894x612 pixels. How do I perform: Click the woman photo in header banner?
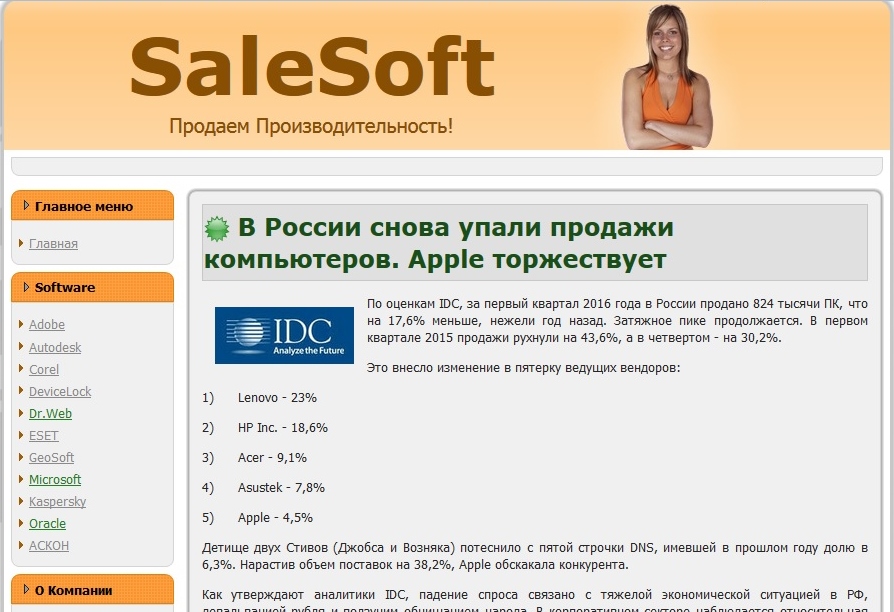click(x=668, y=77)
